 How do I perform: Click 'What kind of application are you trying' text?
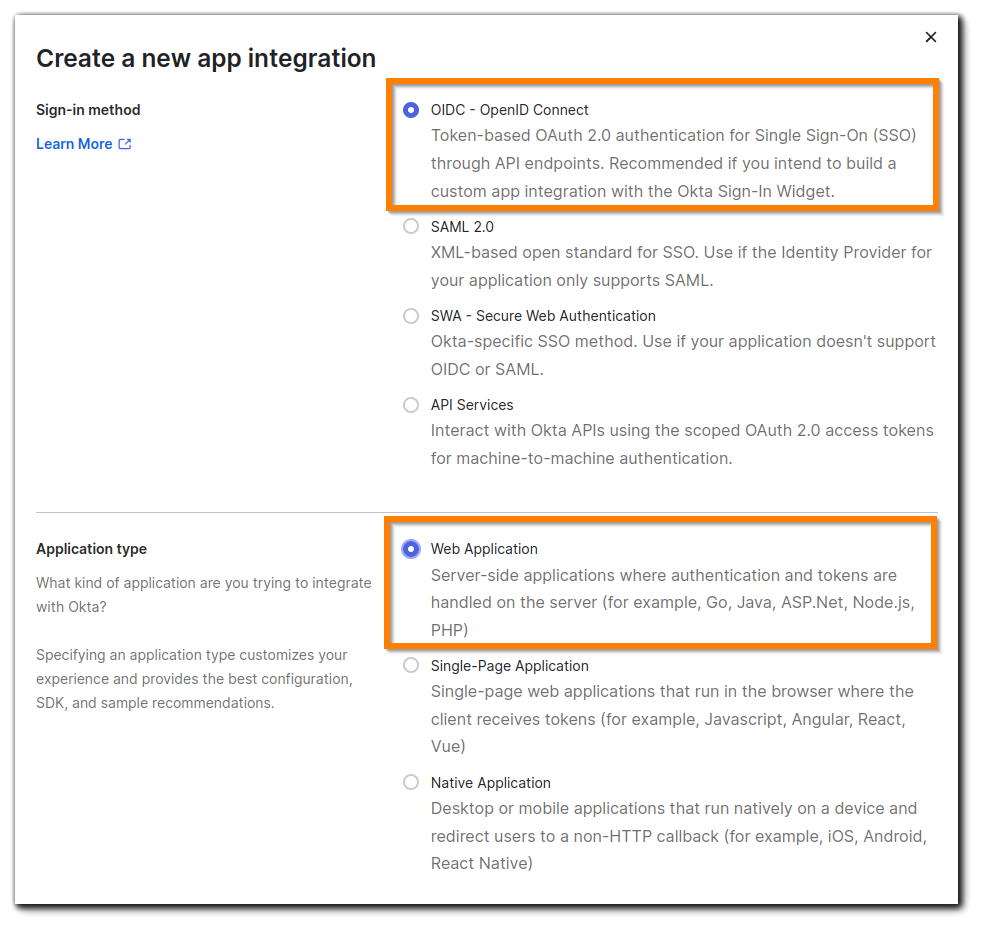click(204, 595)
